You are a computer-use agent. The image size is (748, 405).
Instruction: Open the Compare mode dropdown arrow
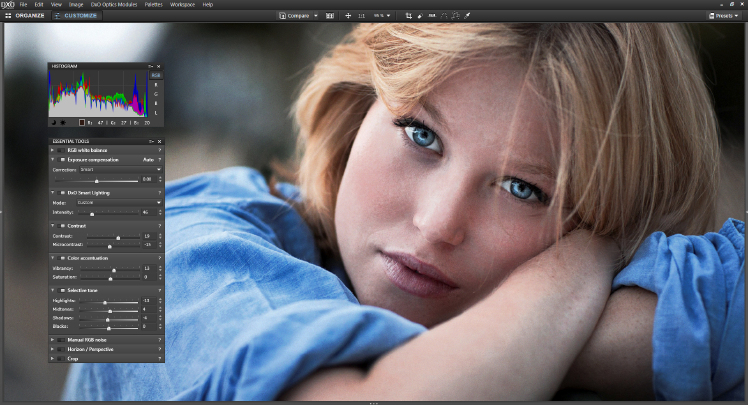pos(316,16)
